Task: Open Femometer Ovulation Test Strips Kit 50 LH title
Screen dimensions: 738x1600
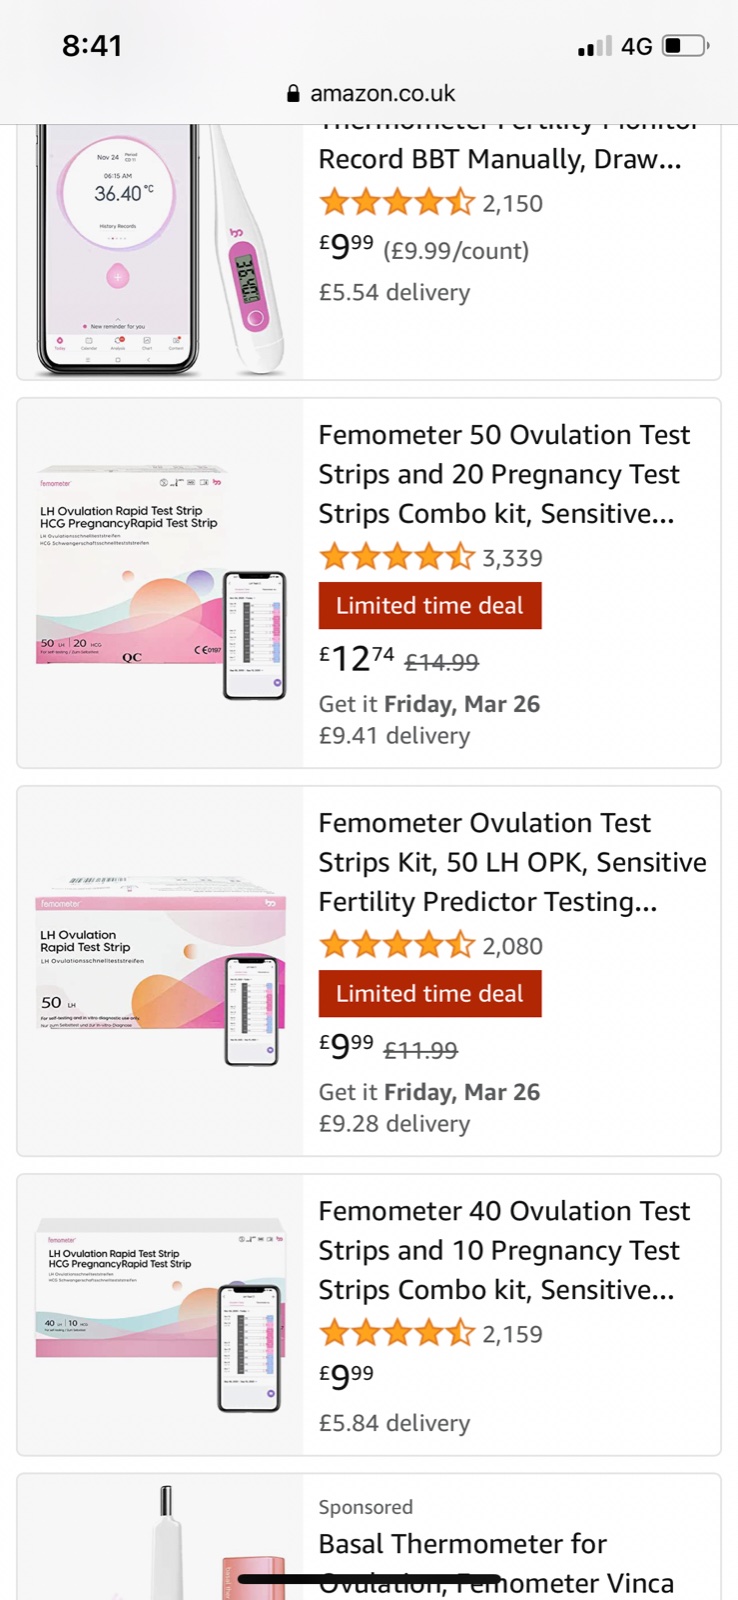Action: tap(512, 862)
